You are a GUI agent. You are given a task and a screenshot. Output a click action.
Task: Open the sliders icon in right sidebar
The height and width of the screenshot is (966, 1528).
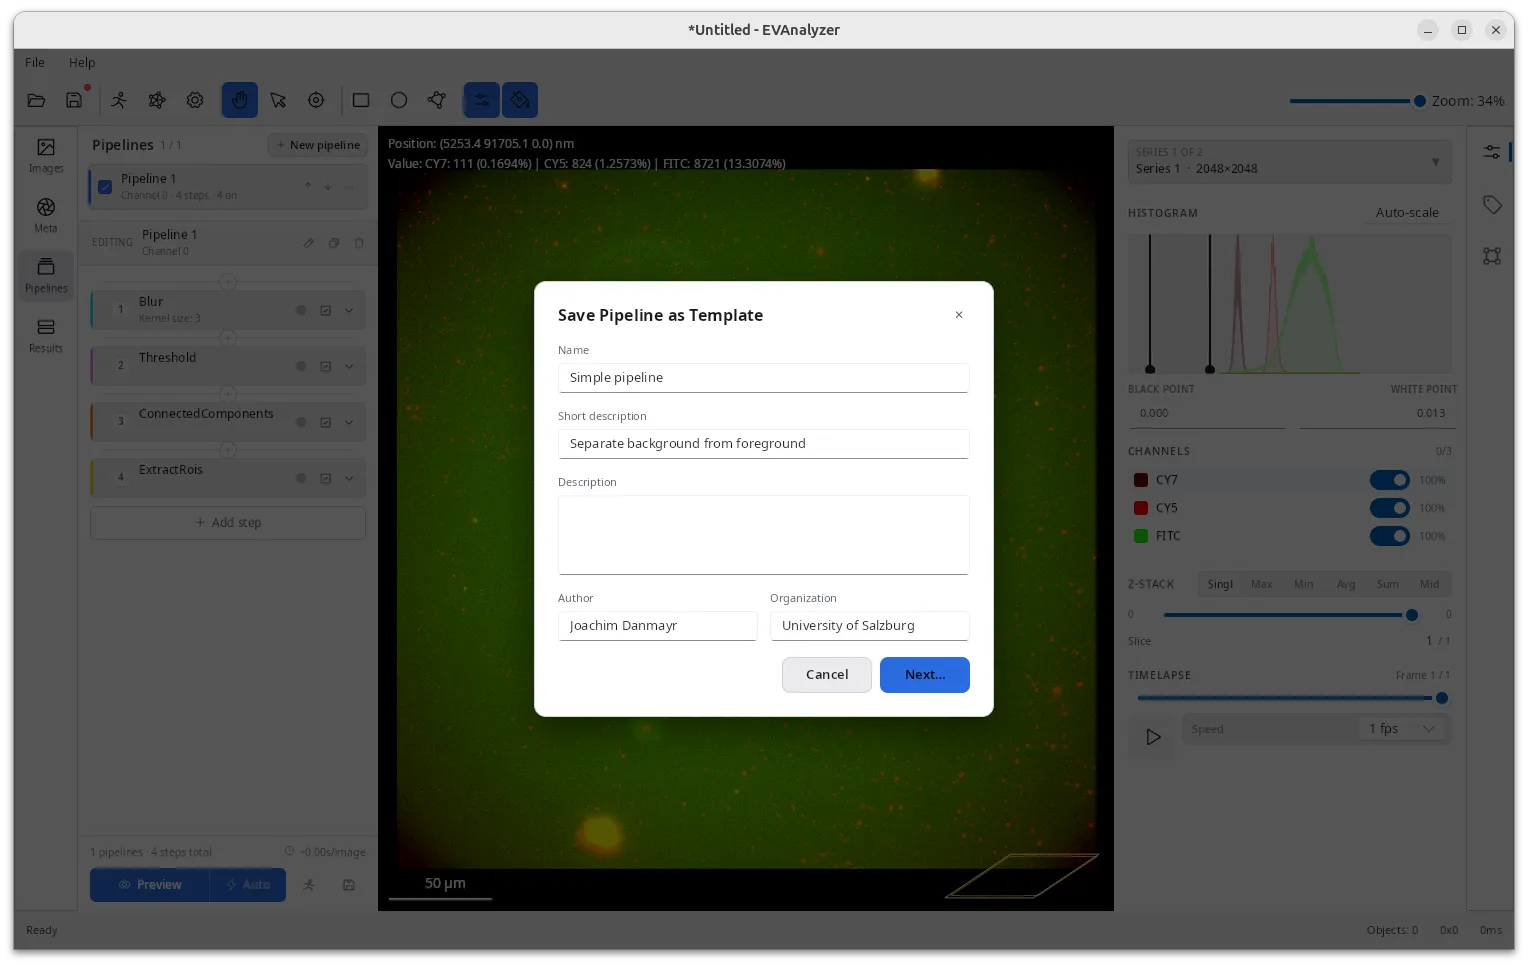[x=1492, y=152]
